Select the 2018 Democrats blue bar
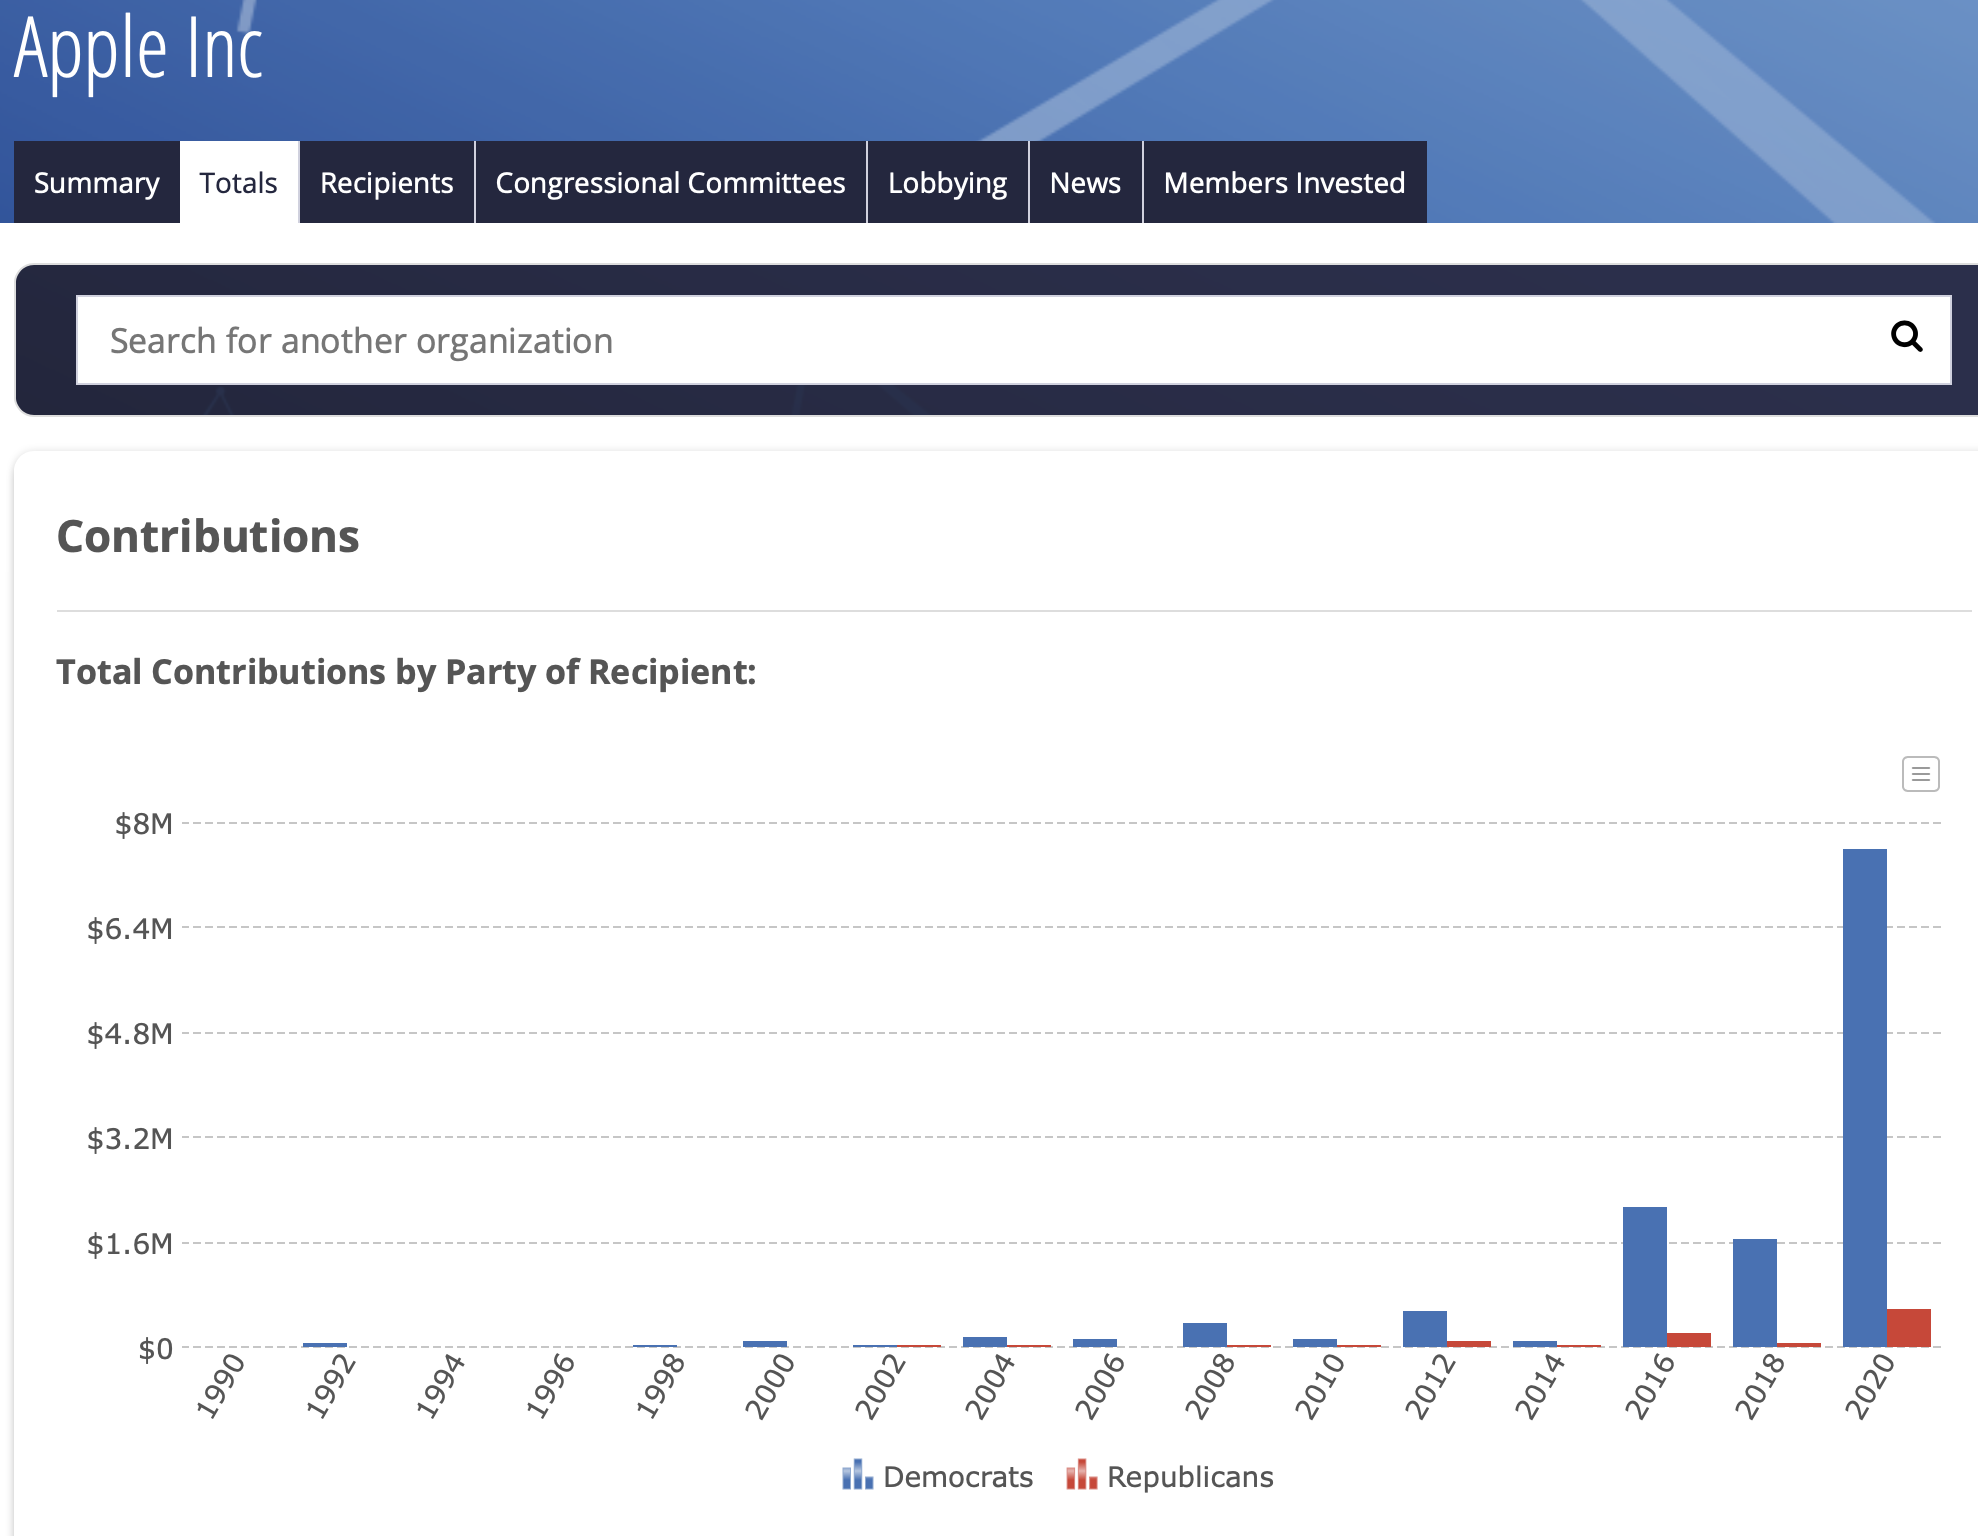 point(1754,1293)
